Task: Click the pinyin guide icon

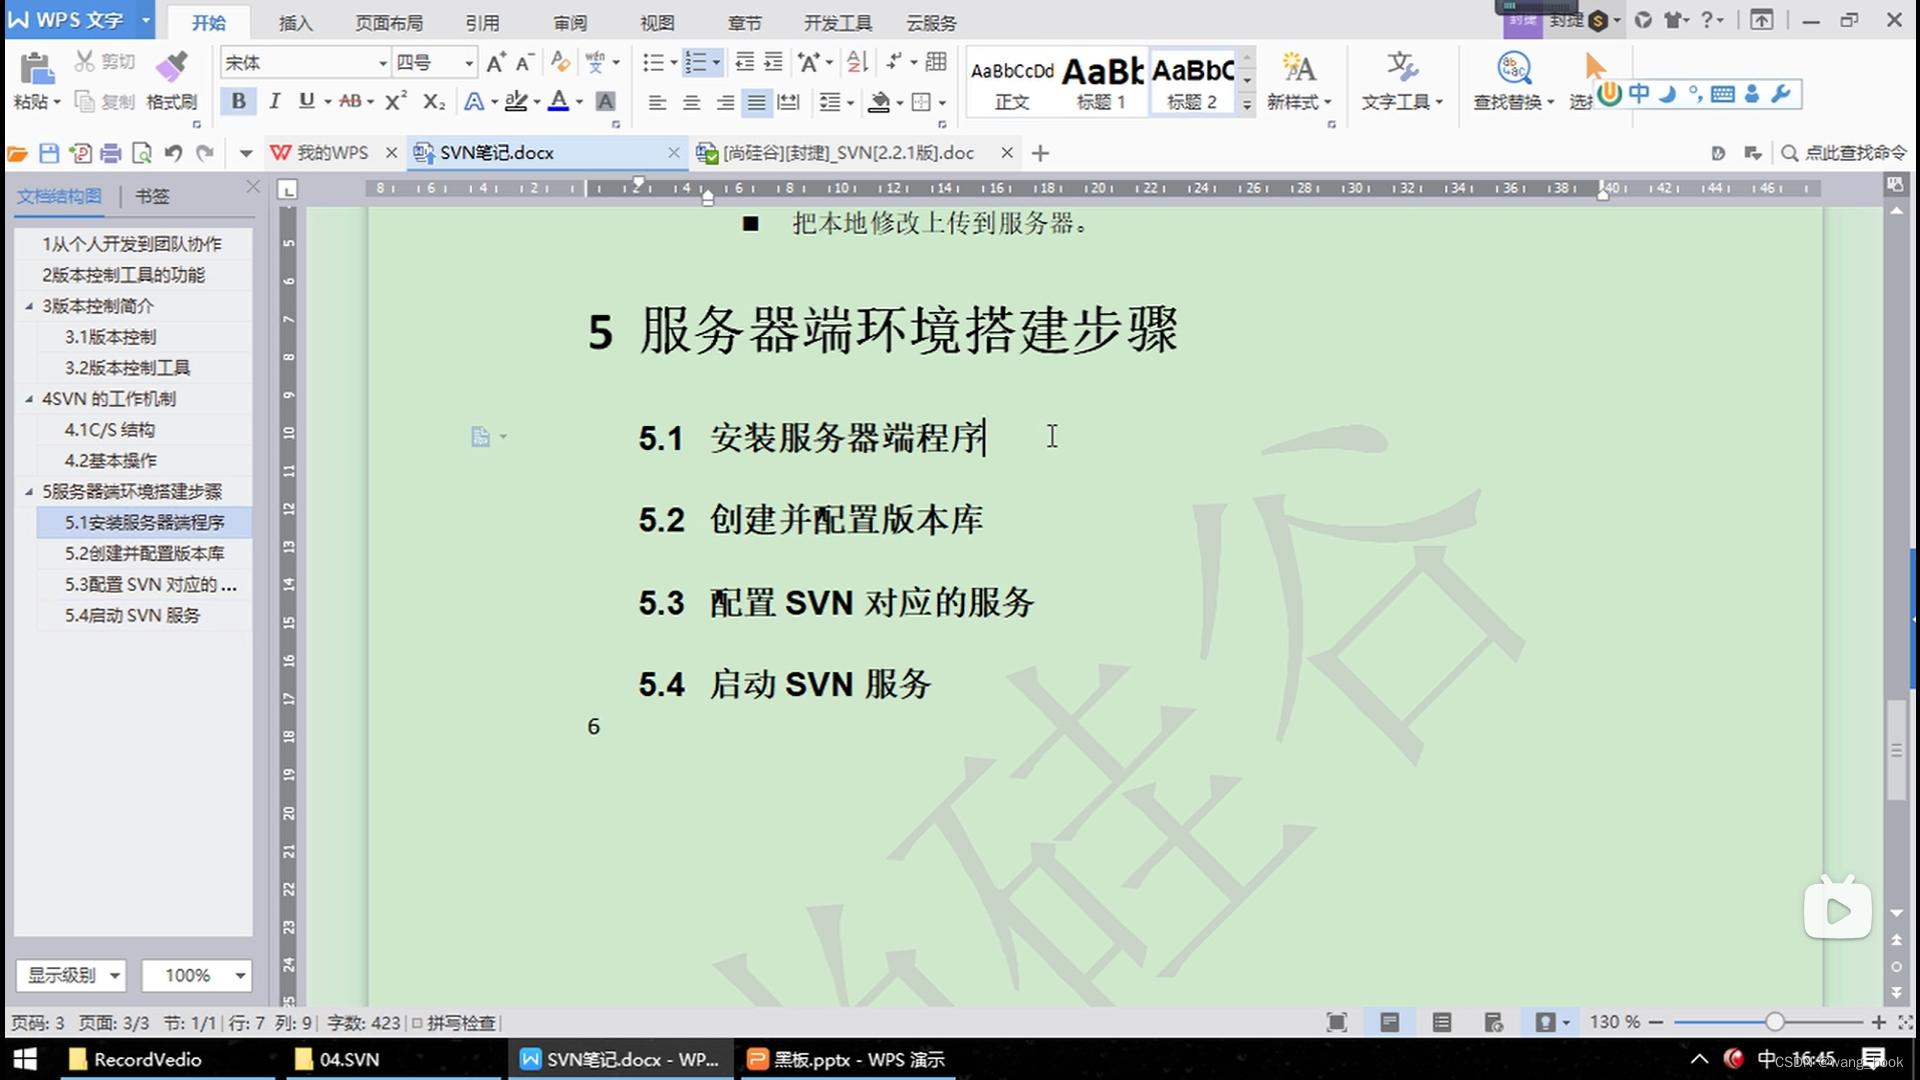Action: 596,61
